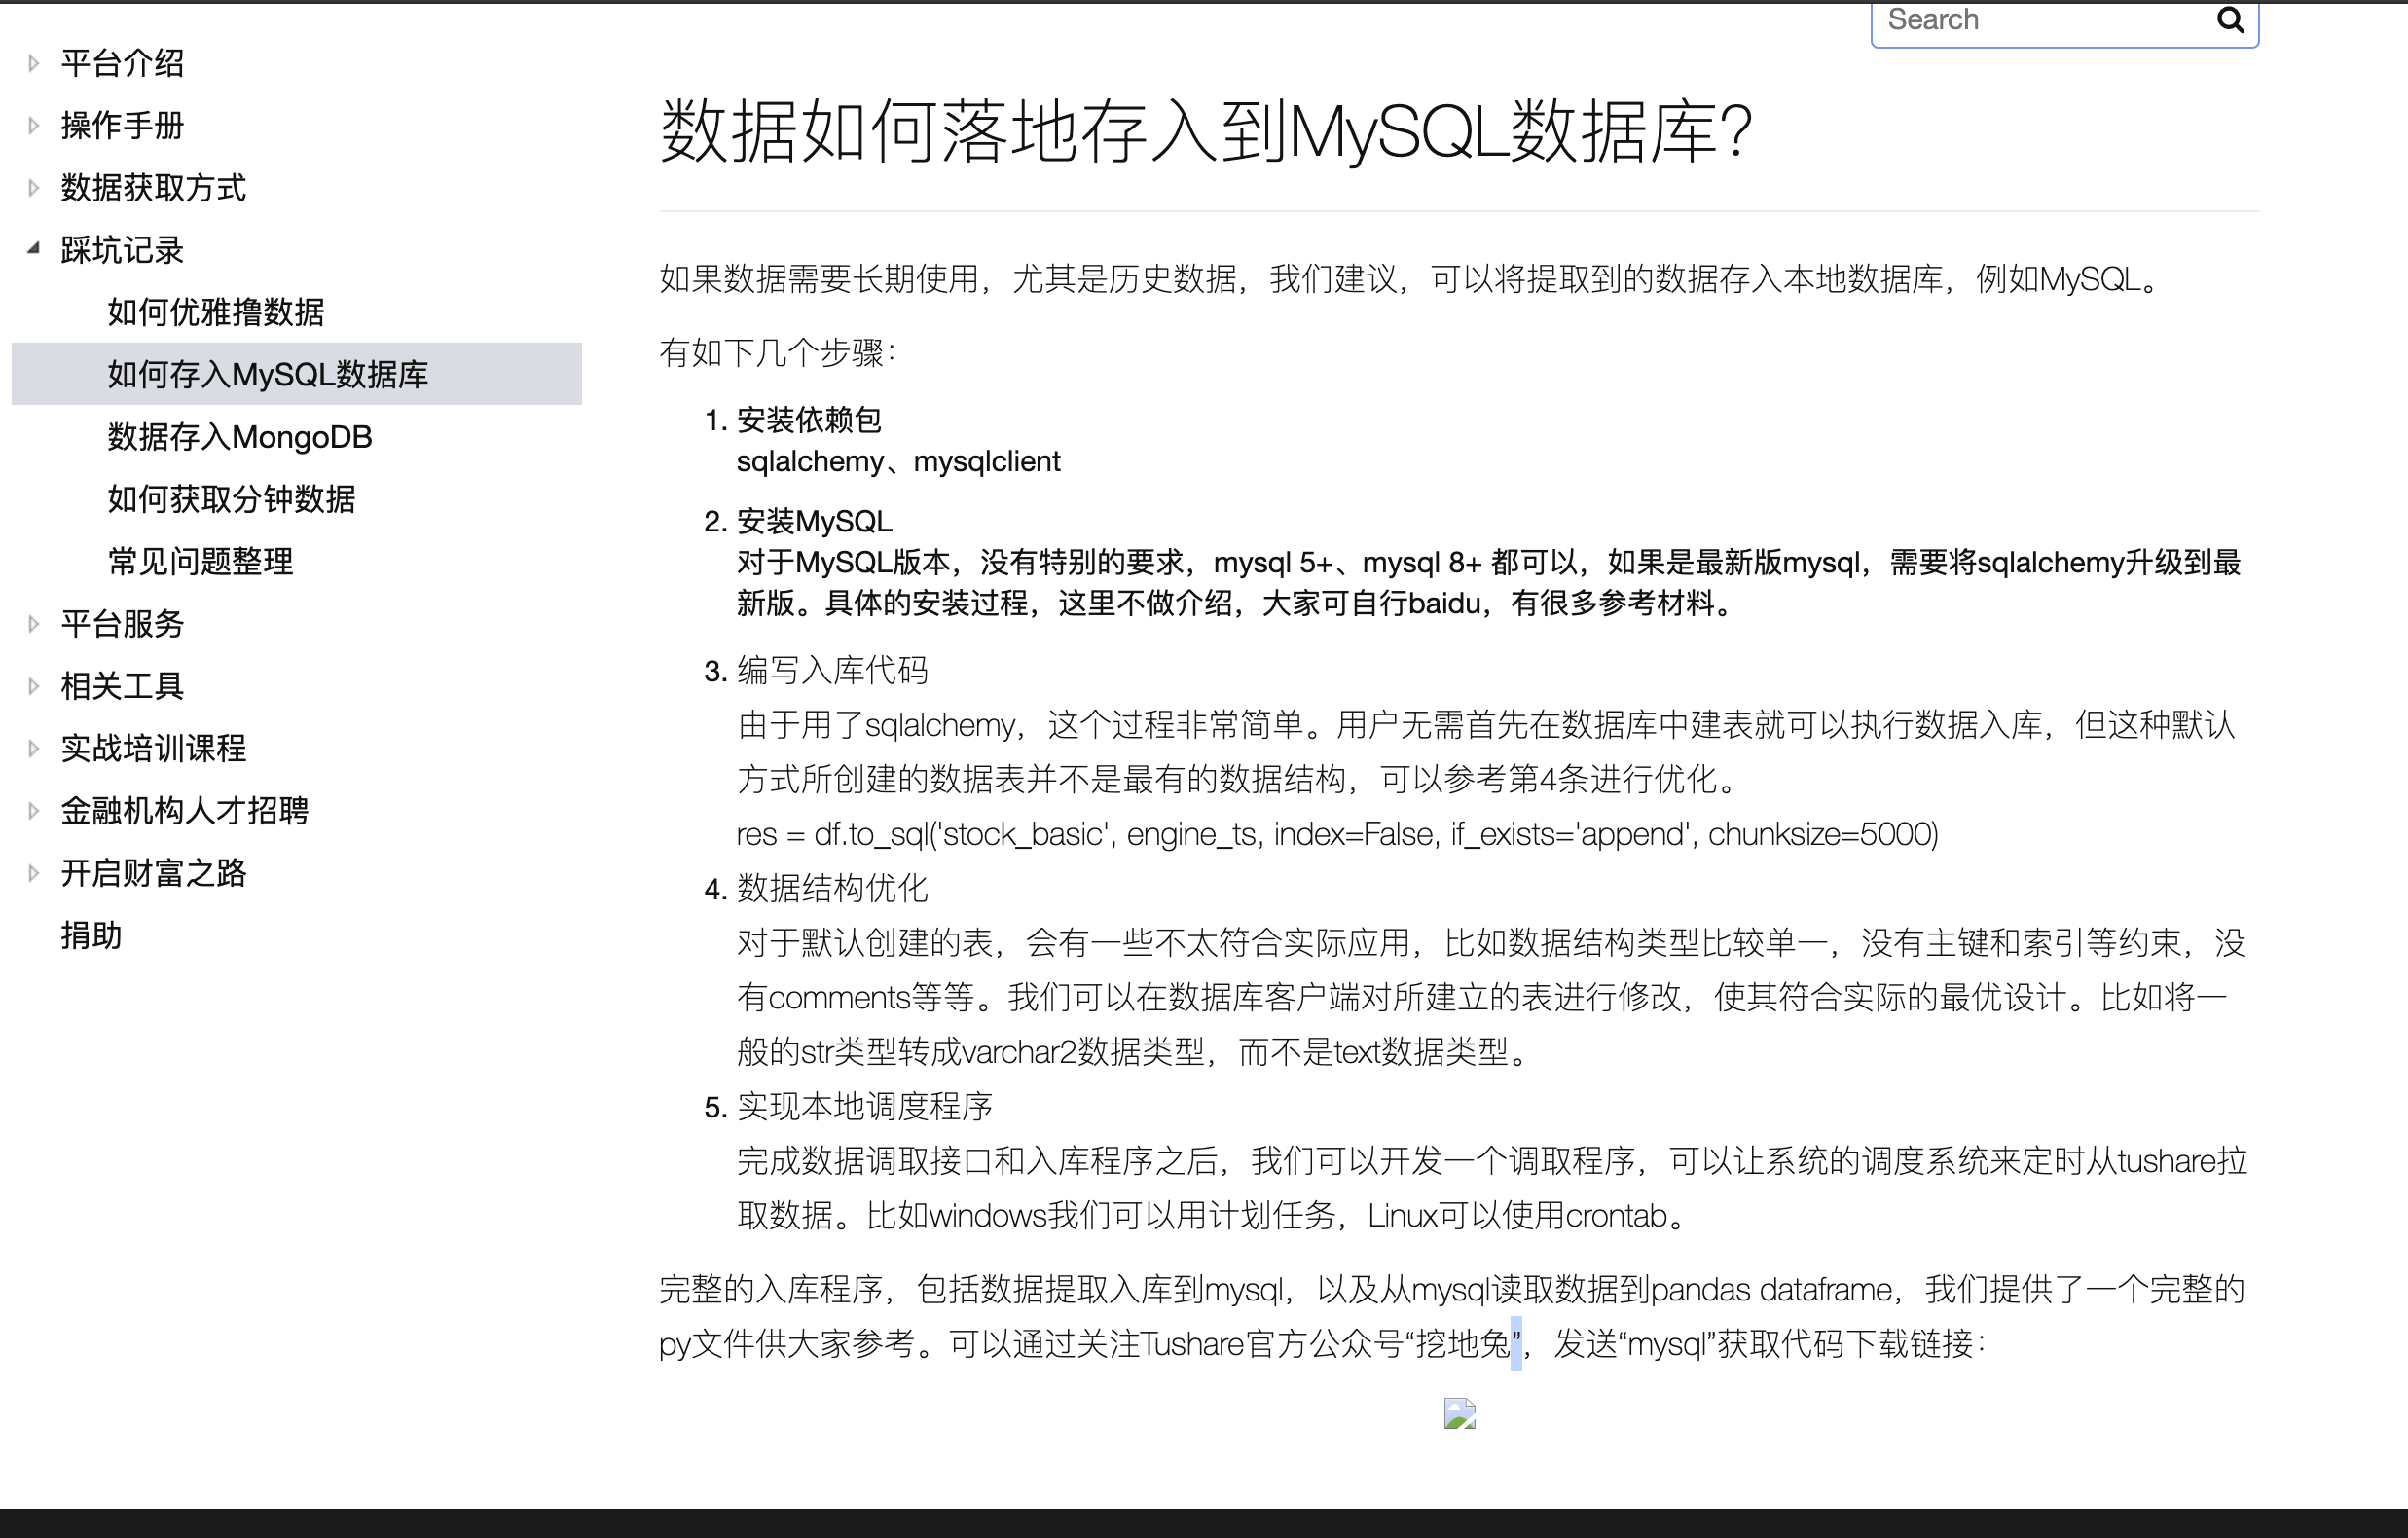The width and height of the screenshot is (2408, 1538).
Task: Open the 捐助 sidebar link
Action: 91,935
